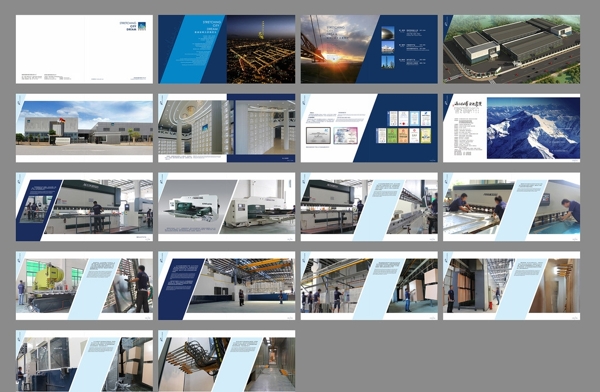This screenshot has height=392, width=600.
Task: Select the certificates page spread
Action: [x=369, y=128]
